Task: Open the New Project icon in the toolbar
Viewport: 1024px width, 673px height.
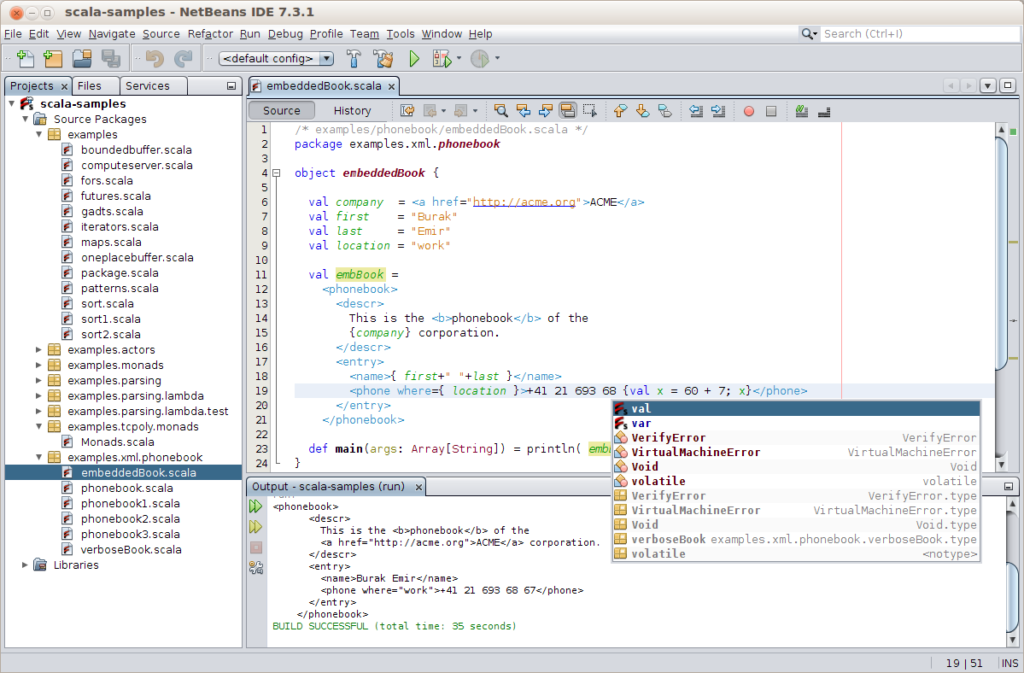Action: tap(52, 58)
